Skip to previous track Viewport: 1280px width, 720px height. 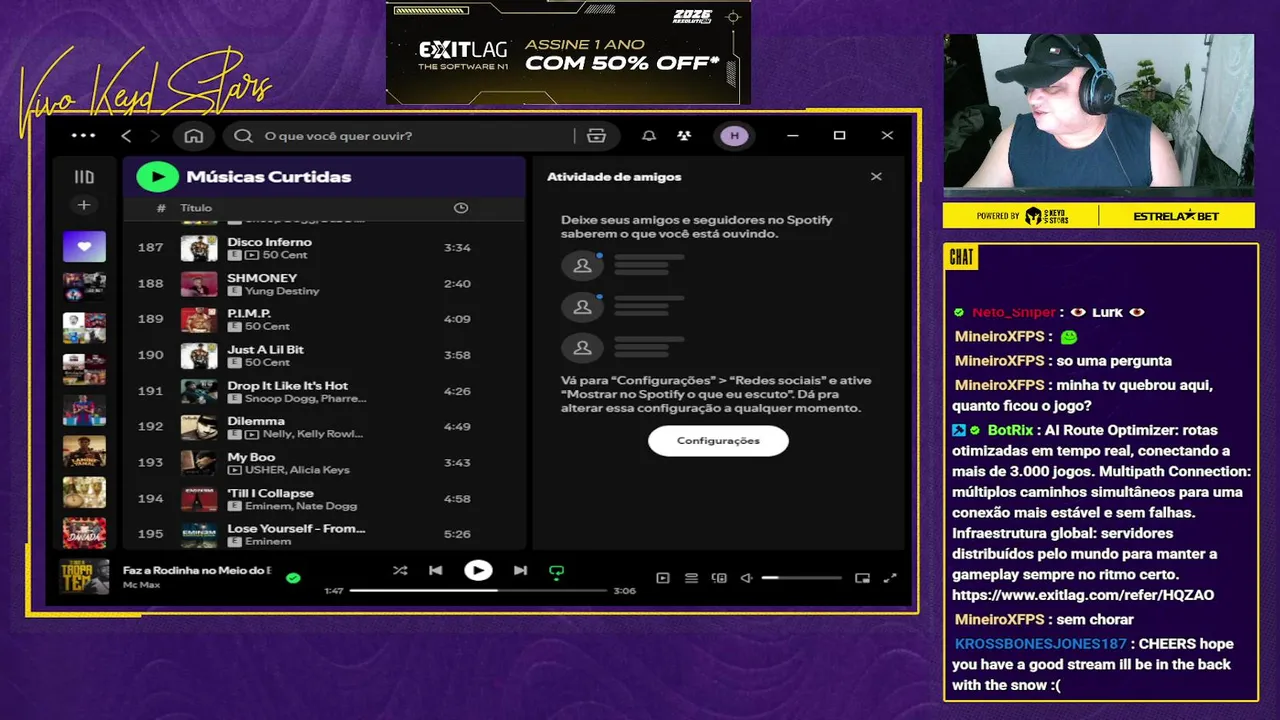(x=435, y=570)
